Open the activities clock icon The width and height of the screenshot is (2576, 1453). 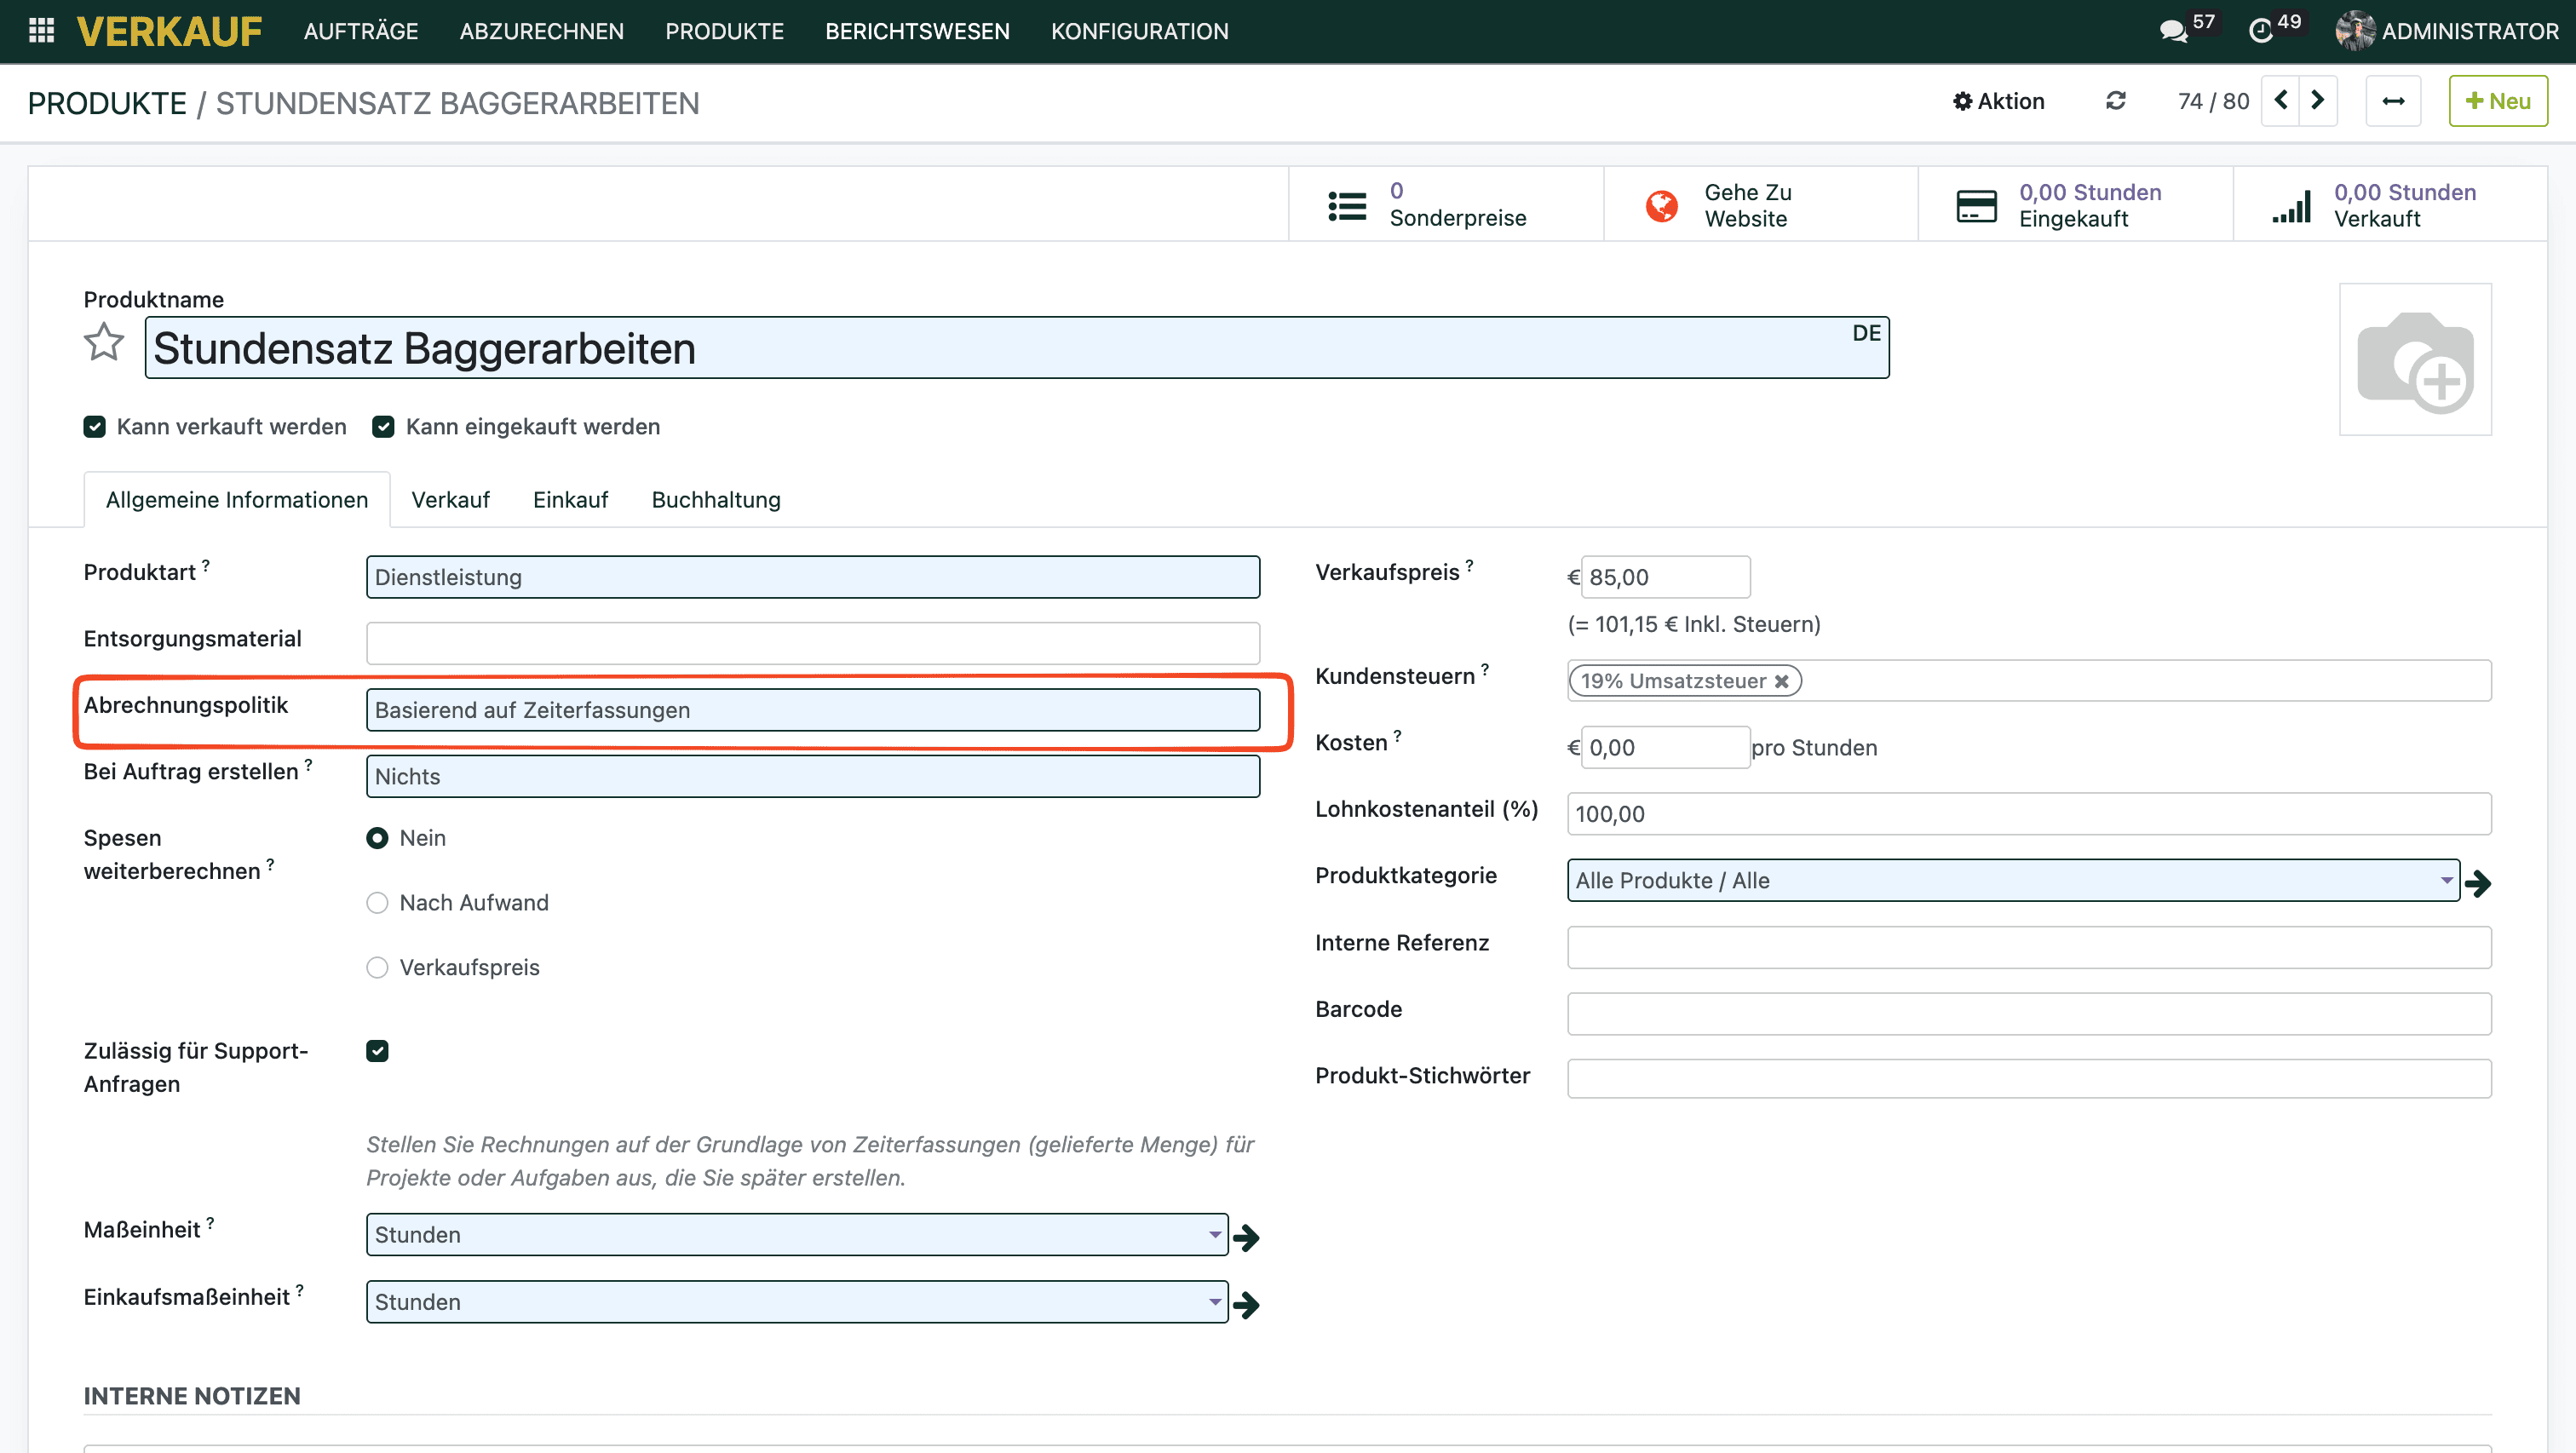[2260, 31]
